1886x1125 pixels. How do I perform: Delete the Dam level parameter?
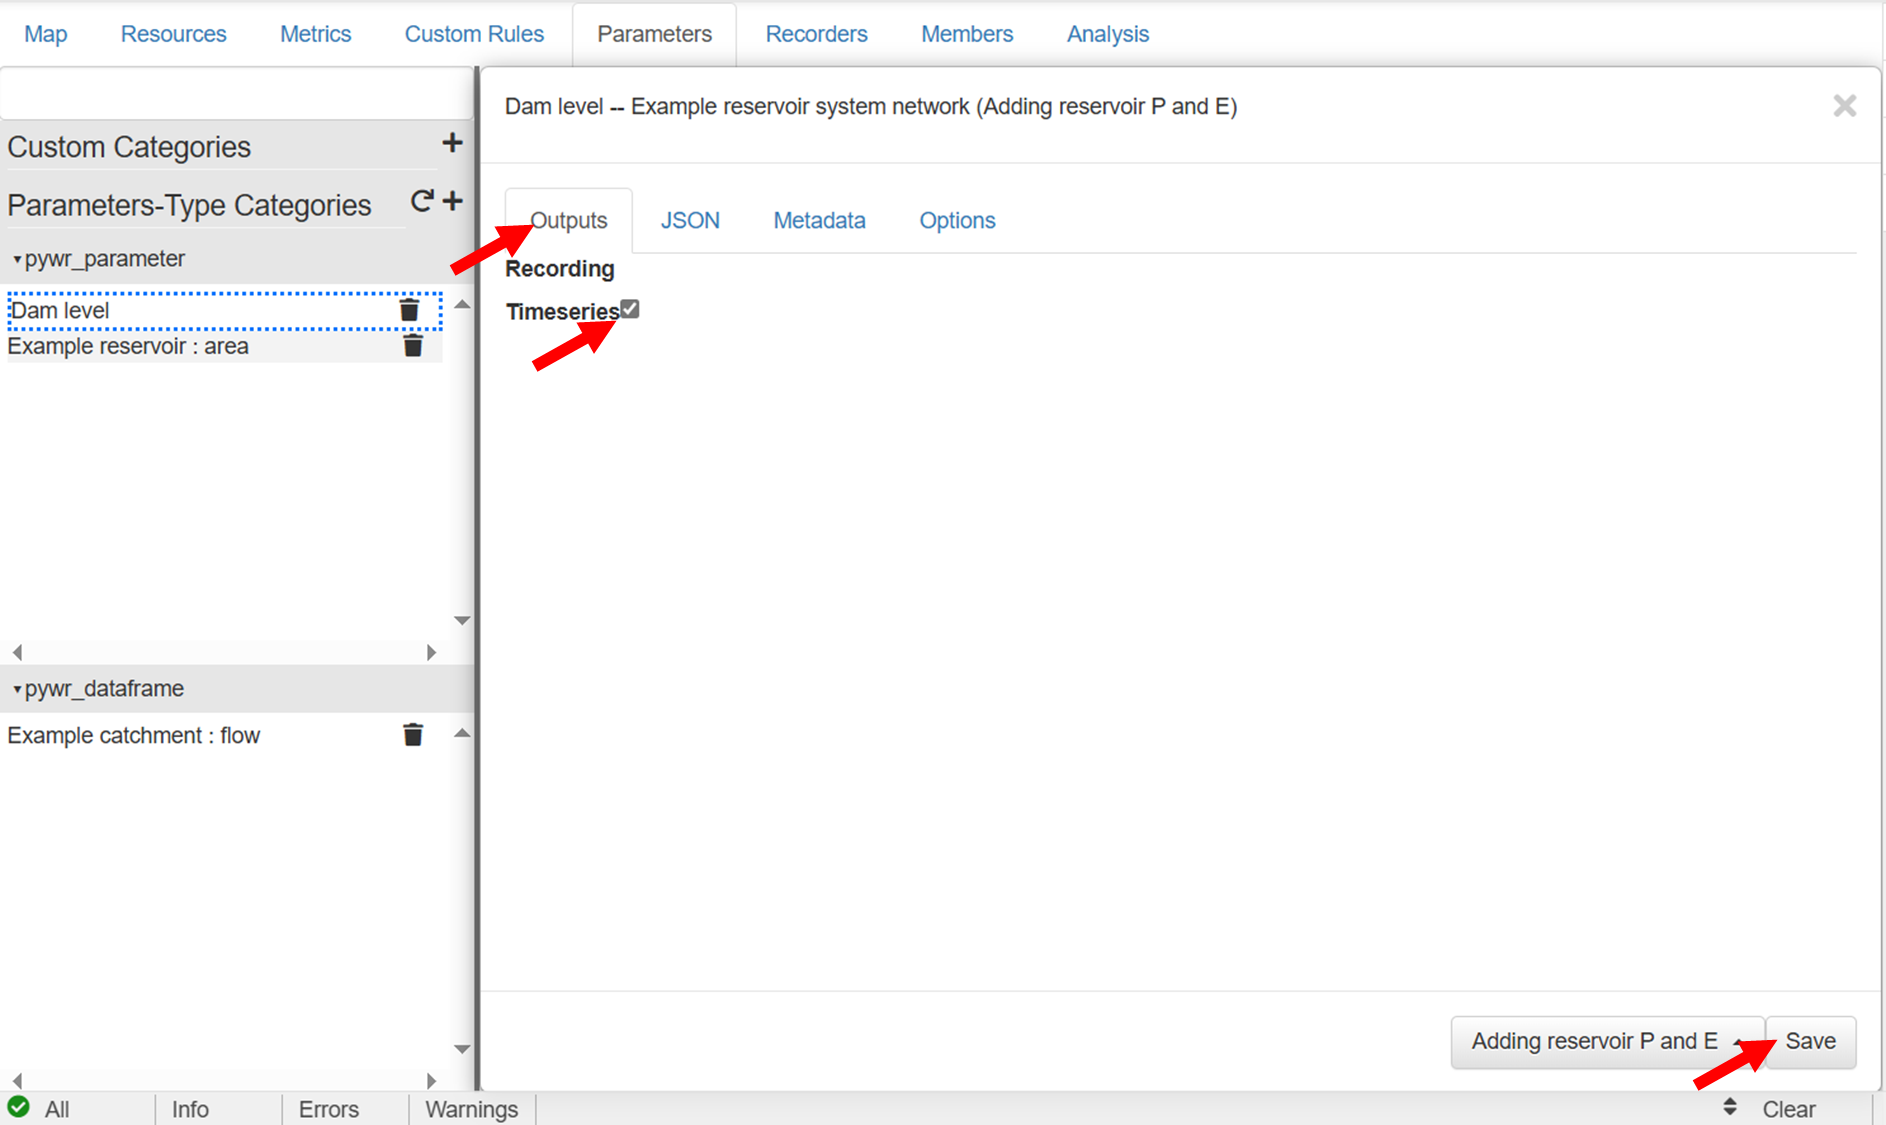(409, 310)
